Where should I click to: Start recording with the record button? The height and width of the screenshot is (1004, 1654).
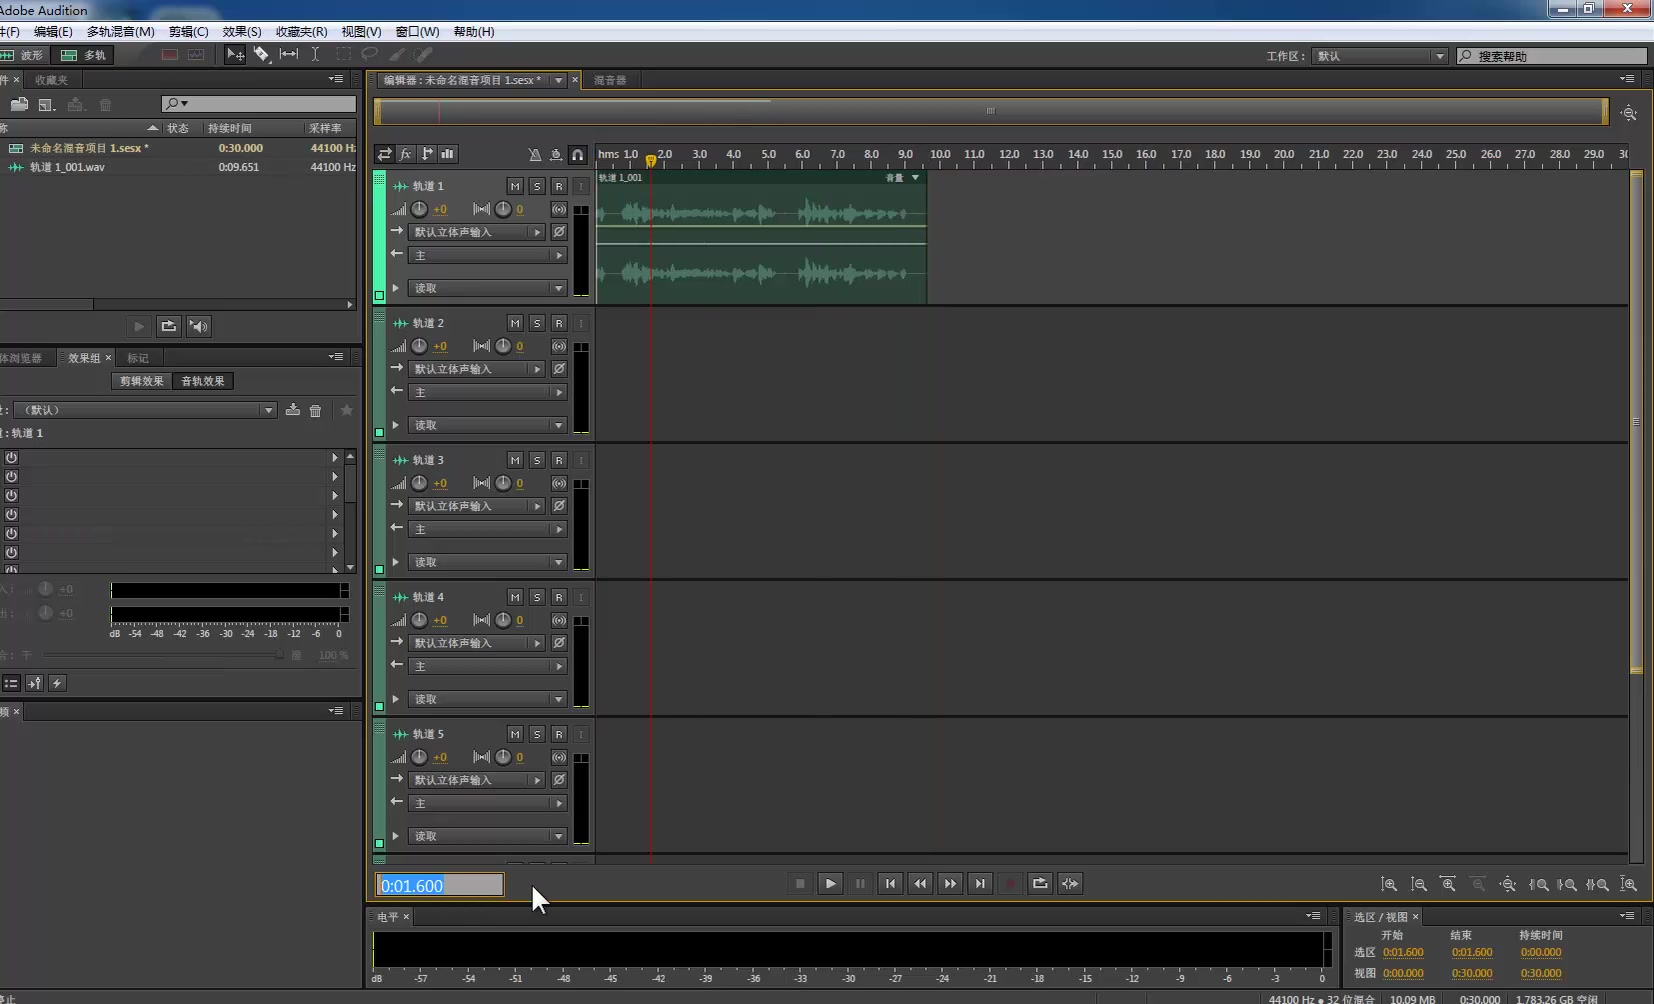tap(1010, 883)
